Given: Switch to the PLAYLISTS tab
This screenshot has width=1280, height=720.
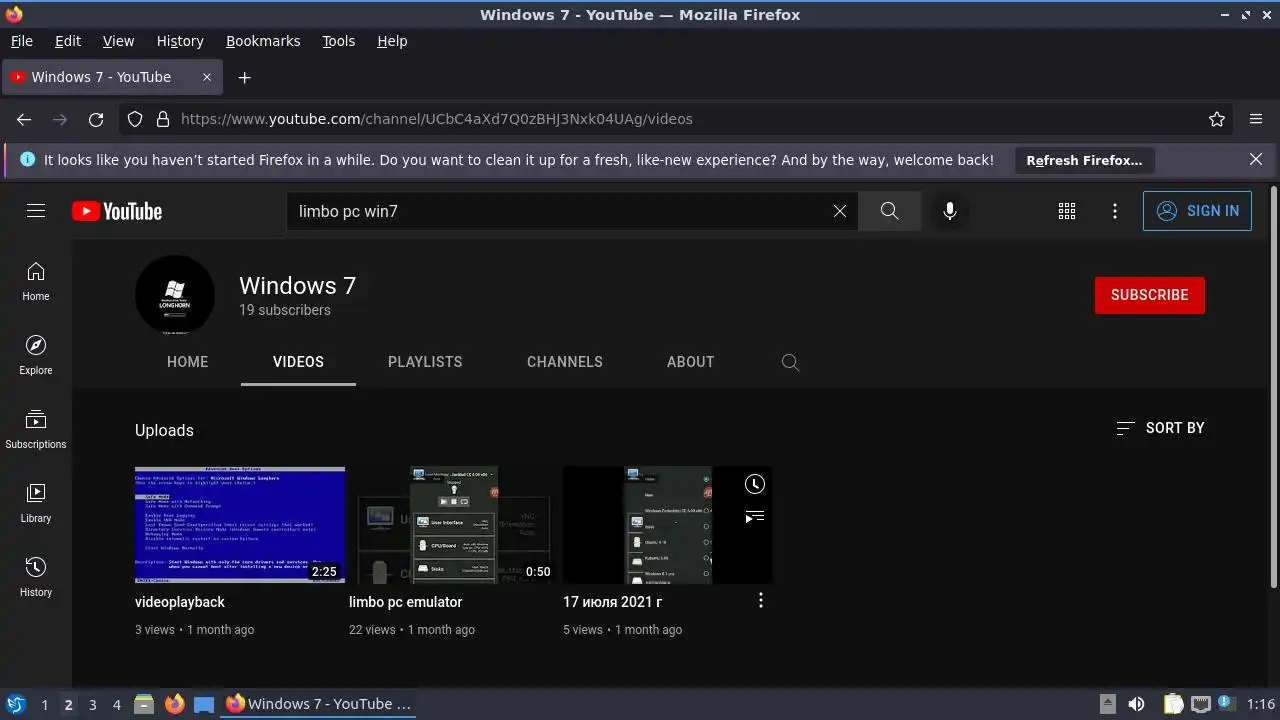Looking at the screenshot, I should (x=425, y=362).
